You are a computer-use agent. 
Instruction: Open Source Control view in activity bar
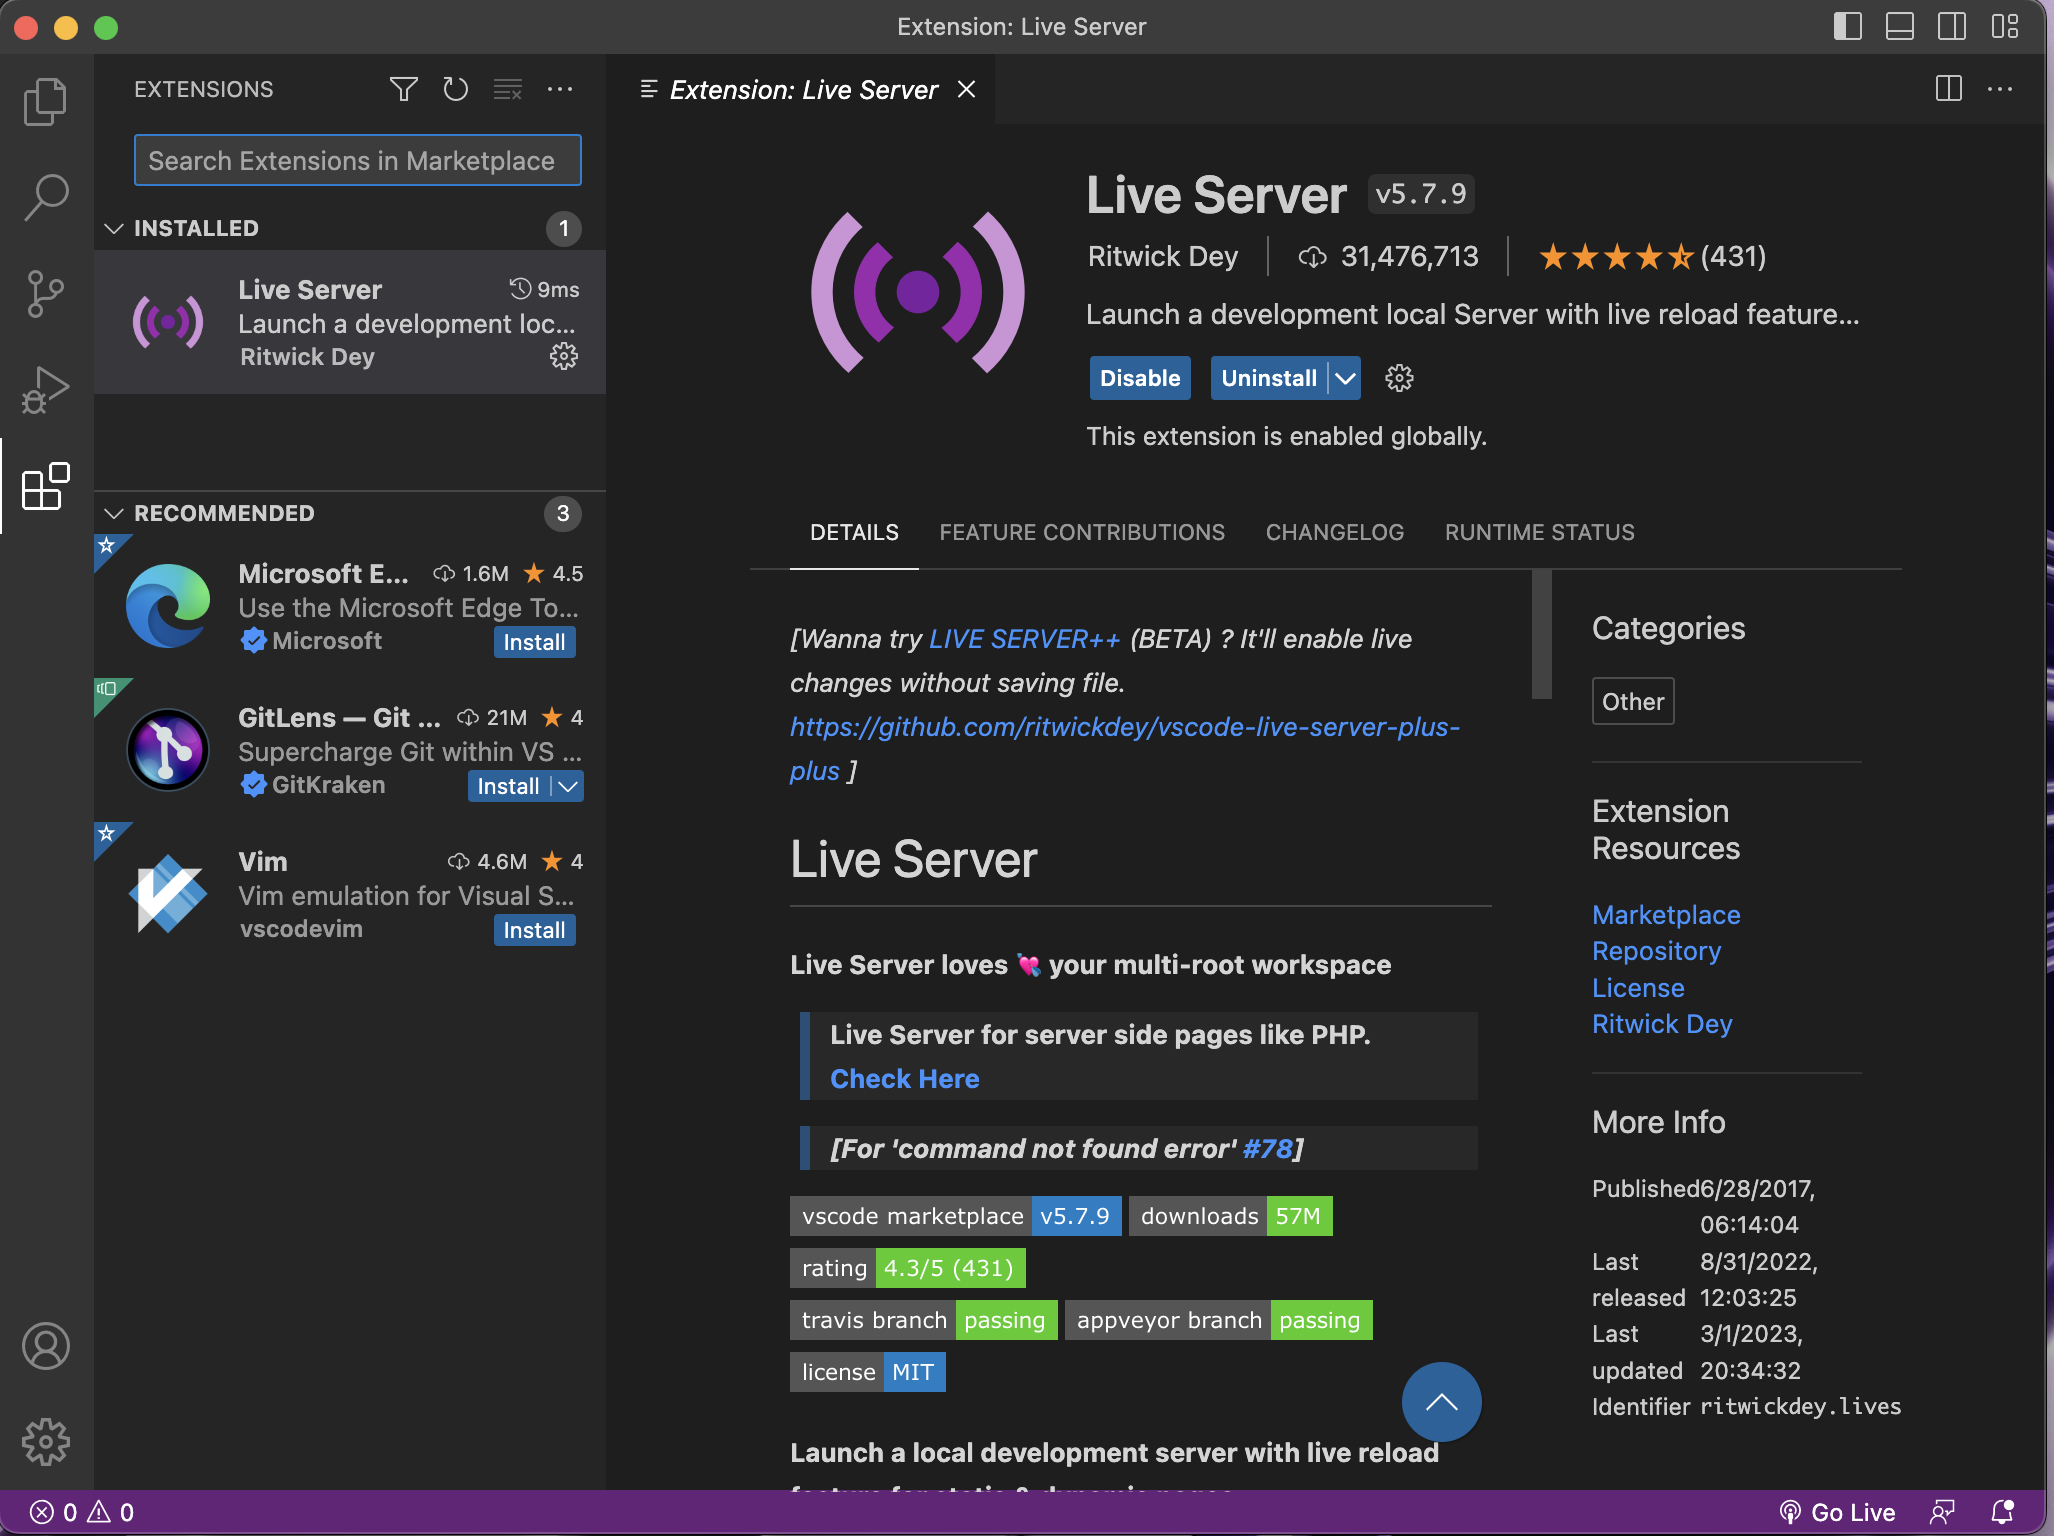coord(45,293)
